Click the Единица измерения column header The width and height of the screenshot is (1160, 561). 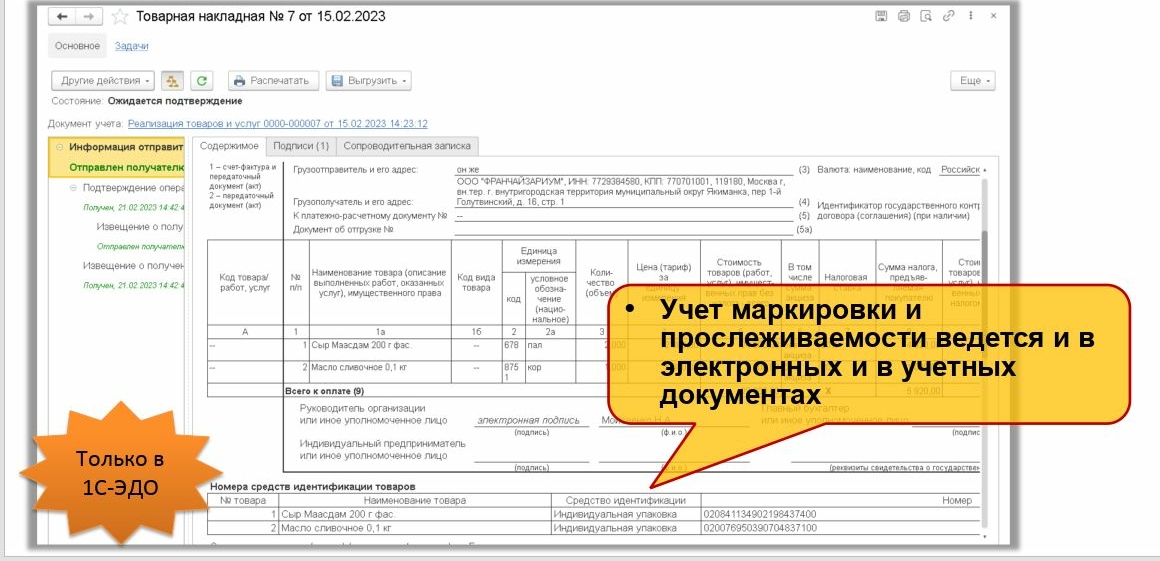(538, 255)
